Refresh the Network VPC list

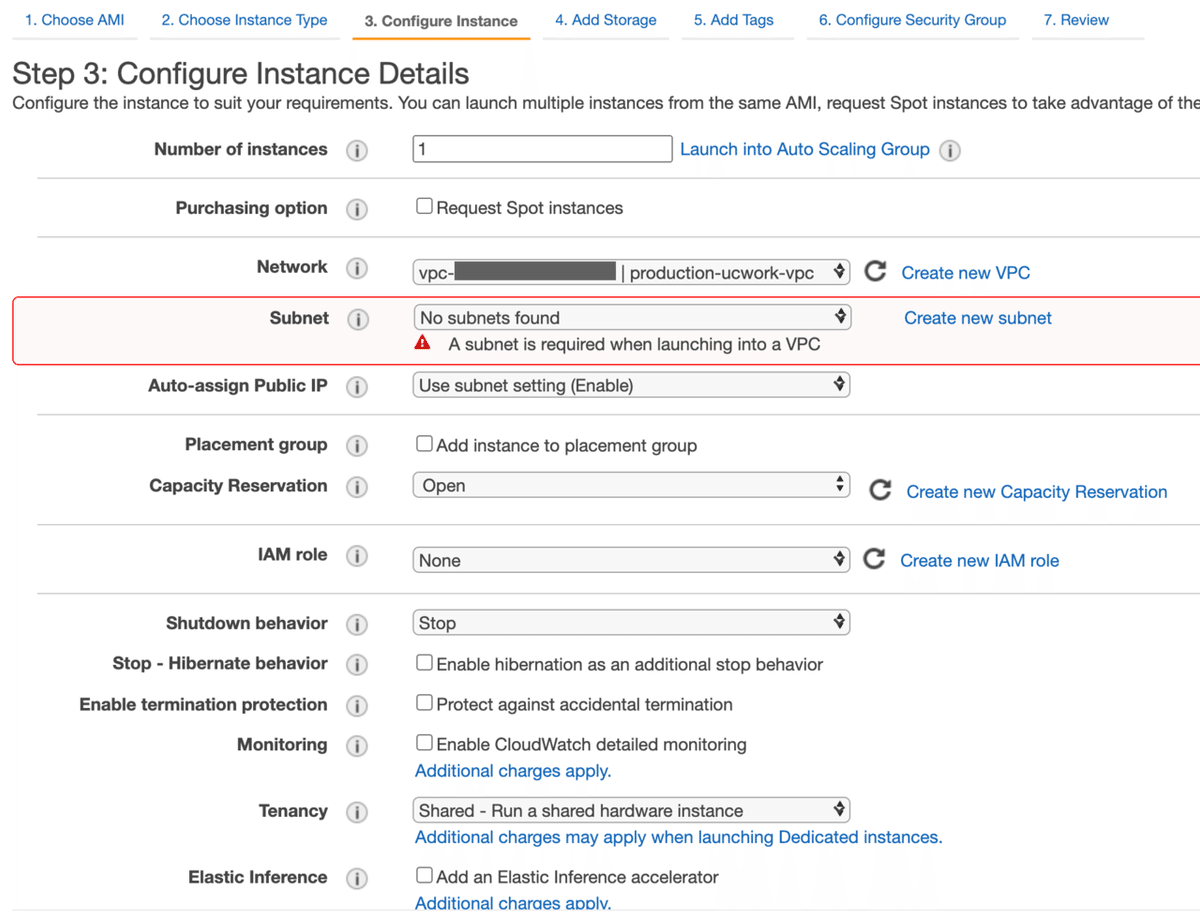(875, 272)
